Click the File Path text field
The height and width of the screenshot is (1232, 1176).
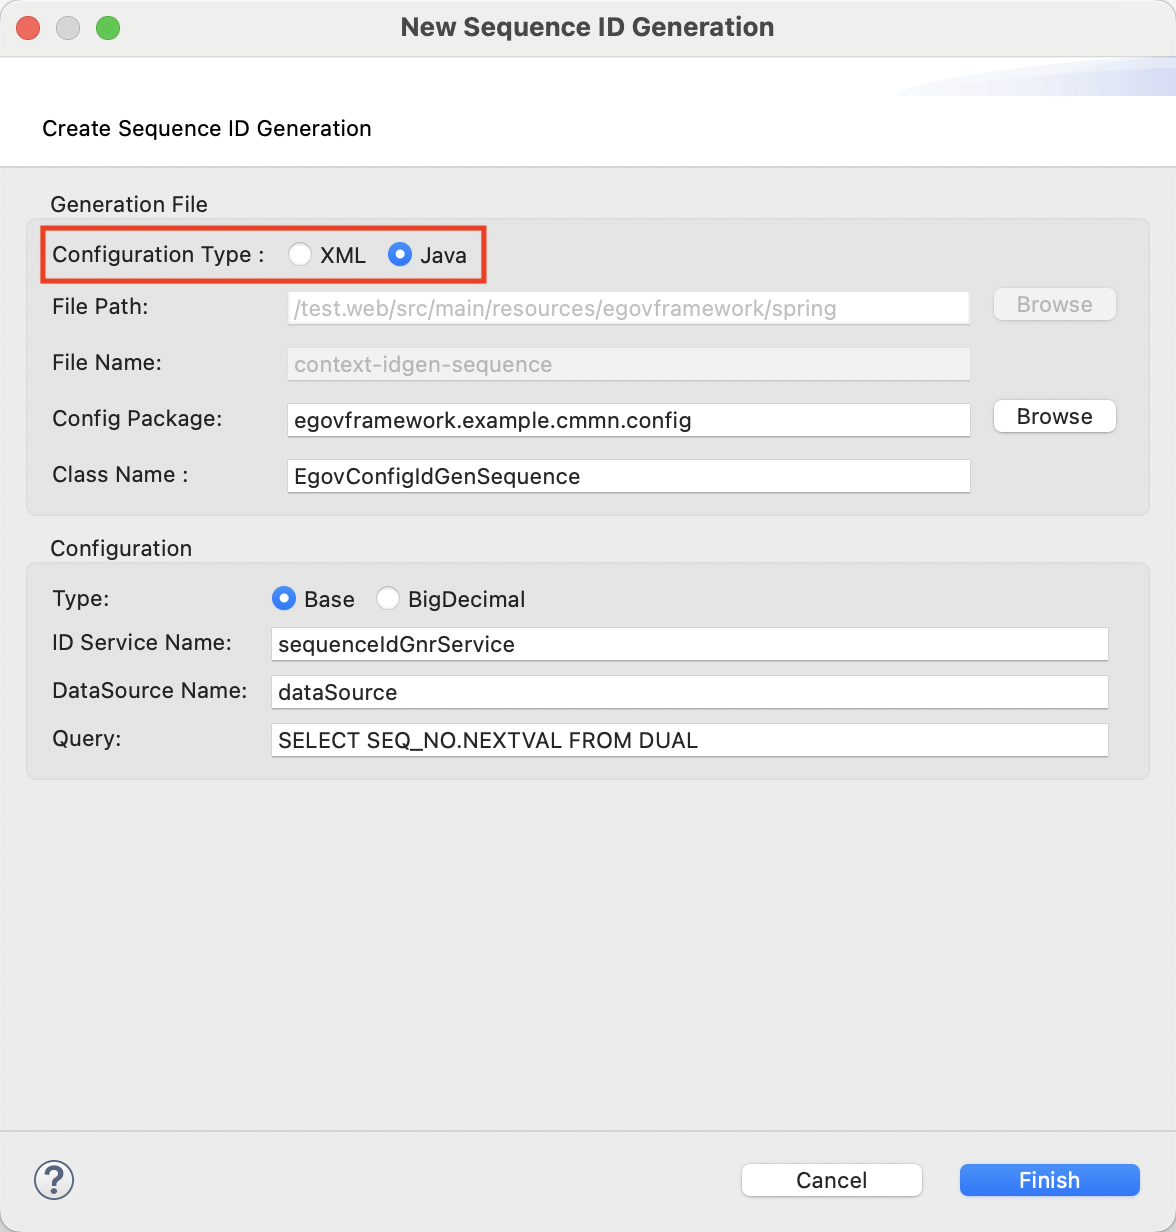click(628, 308)
